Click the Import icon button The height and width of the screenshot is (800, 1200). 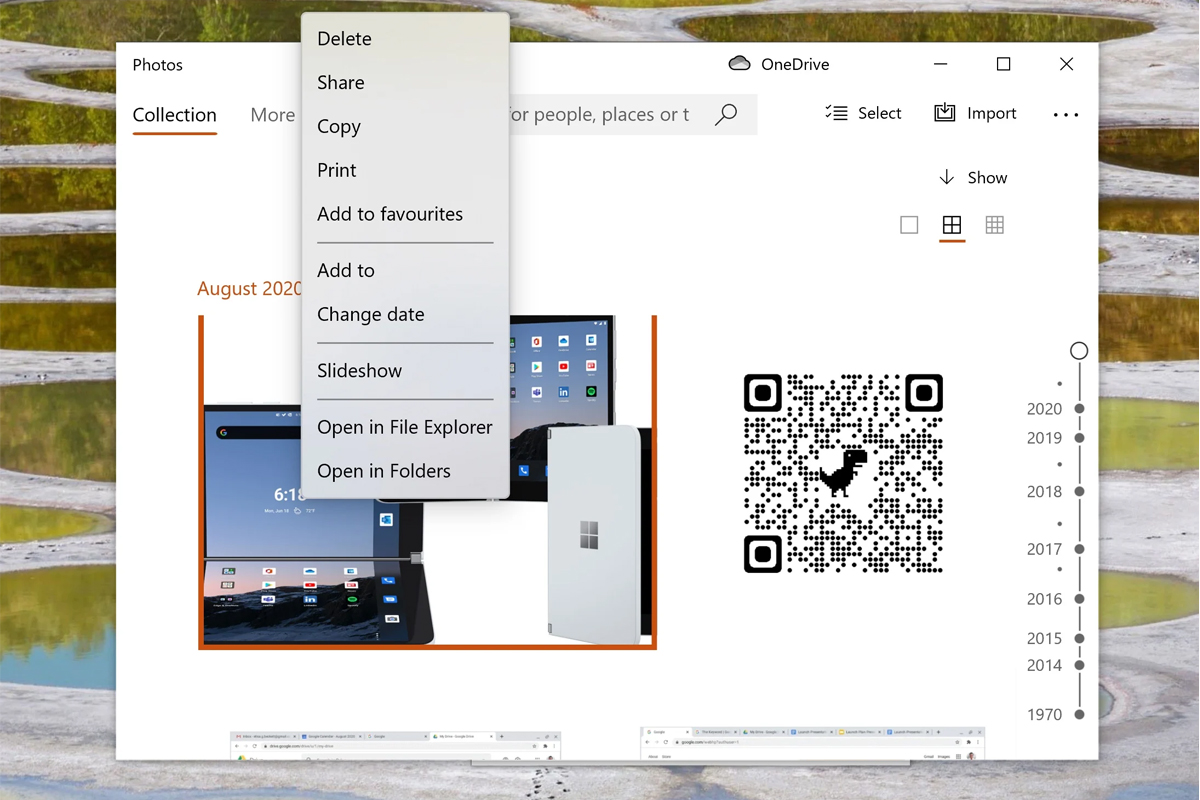944,113
